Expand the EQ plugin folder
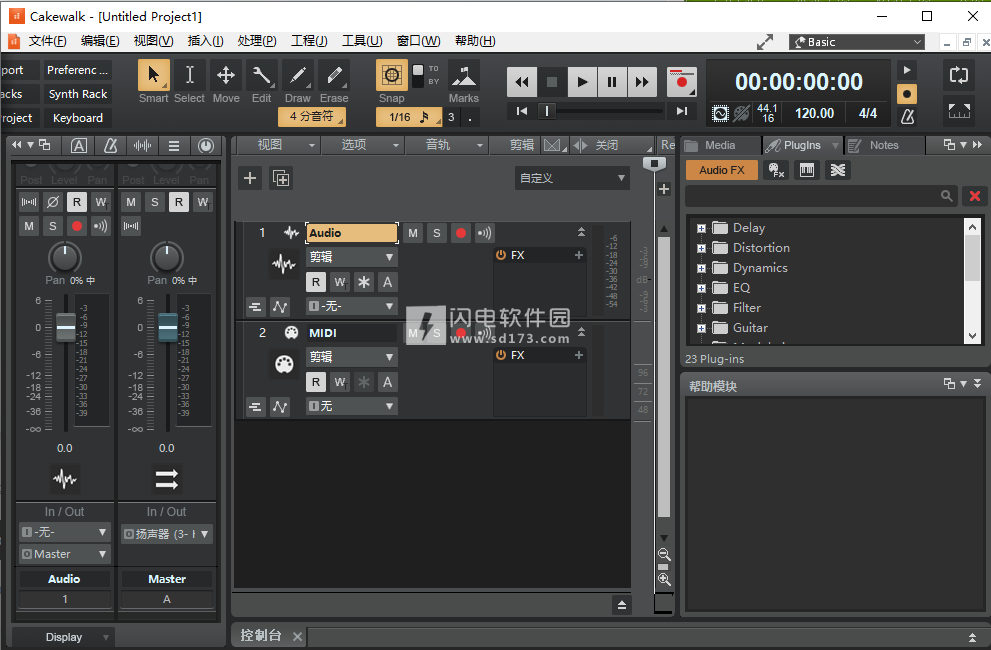Image resolution: width=991 pixels, height=650 pixels. (x=701, y=288)
